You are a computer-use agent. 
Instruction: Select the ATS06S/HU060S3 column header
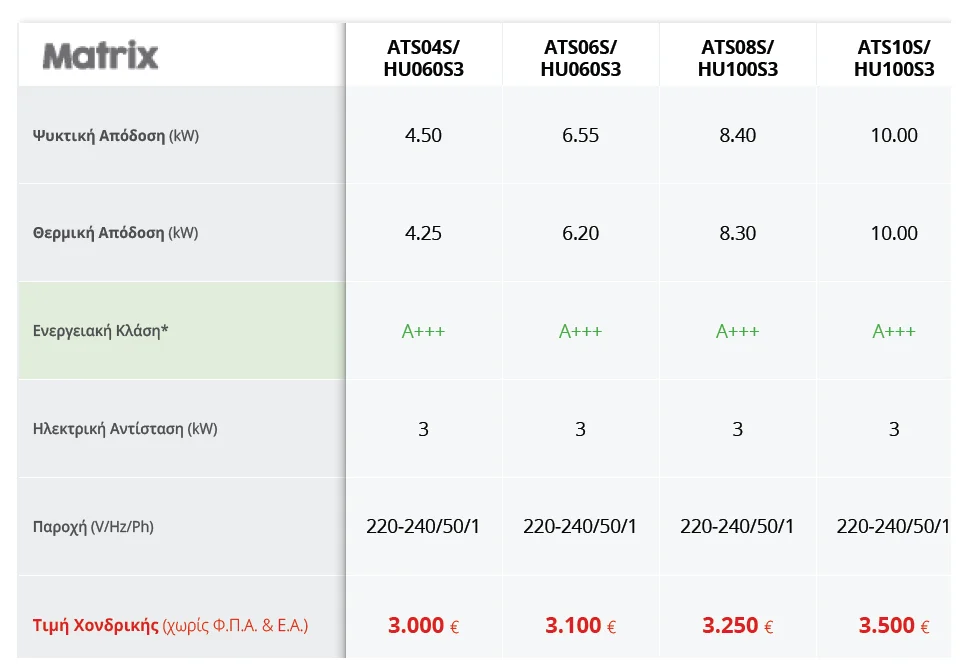580,58
